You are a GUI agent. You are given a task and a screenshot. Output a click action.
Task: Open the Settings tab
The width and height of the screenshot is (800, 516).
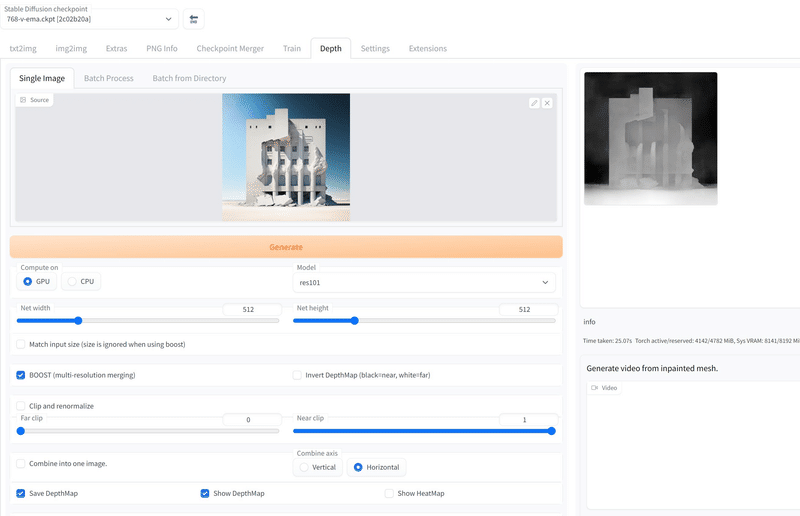tap(375, 48)
